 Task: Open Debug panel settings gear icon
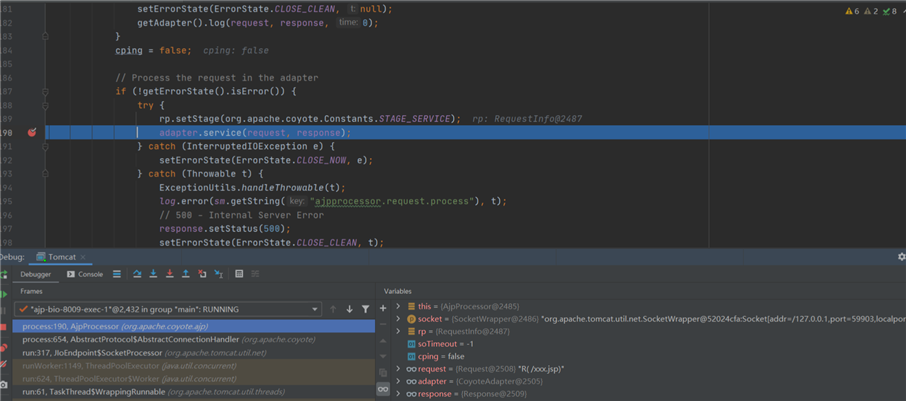pyautogui.click(x=901, y=257)
